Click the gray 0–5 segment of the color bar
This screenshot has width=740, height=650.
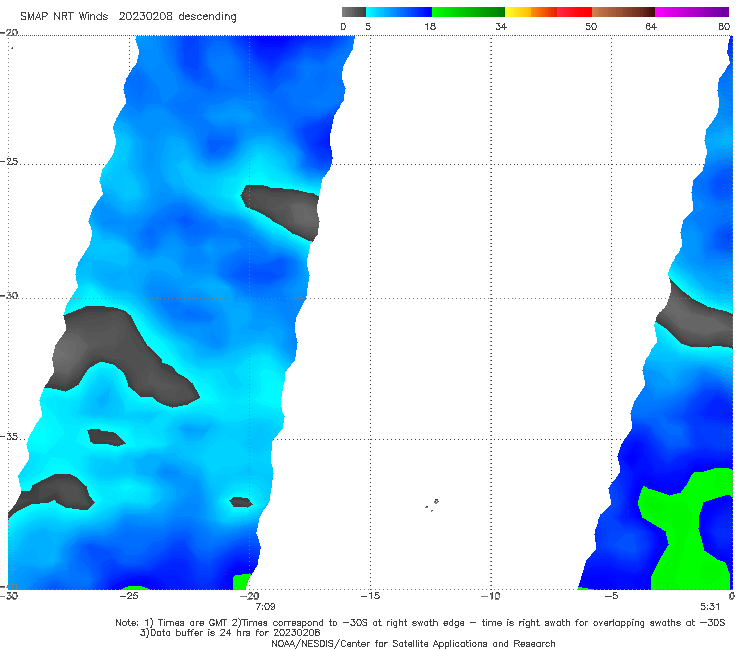pyautogui.click(x=353, y=12)
